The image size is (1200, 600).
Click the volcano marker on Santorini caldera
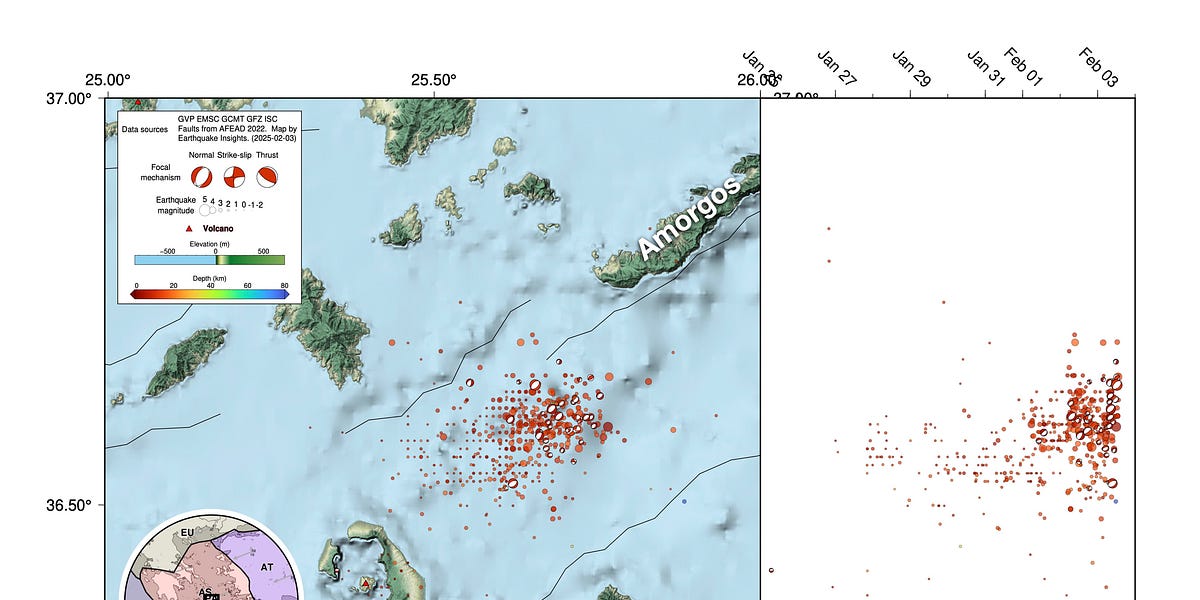pyautogui.click(x=366, y=583)
